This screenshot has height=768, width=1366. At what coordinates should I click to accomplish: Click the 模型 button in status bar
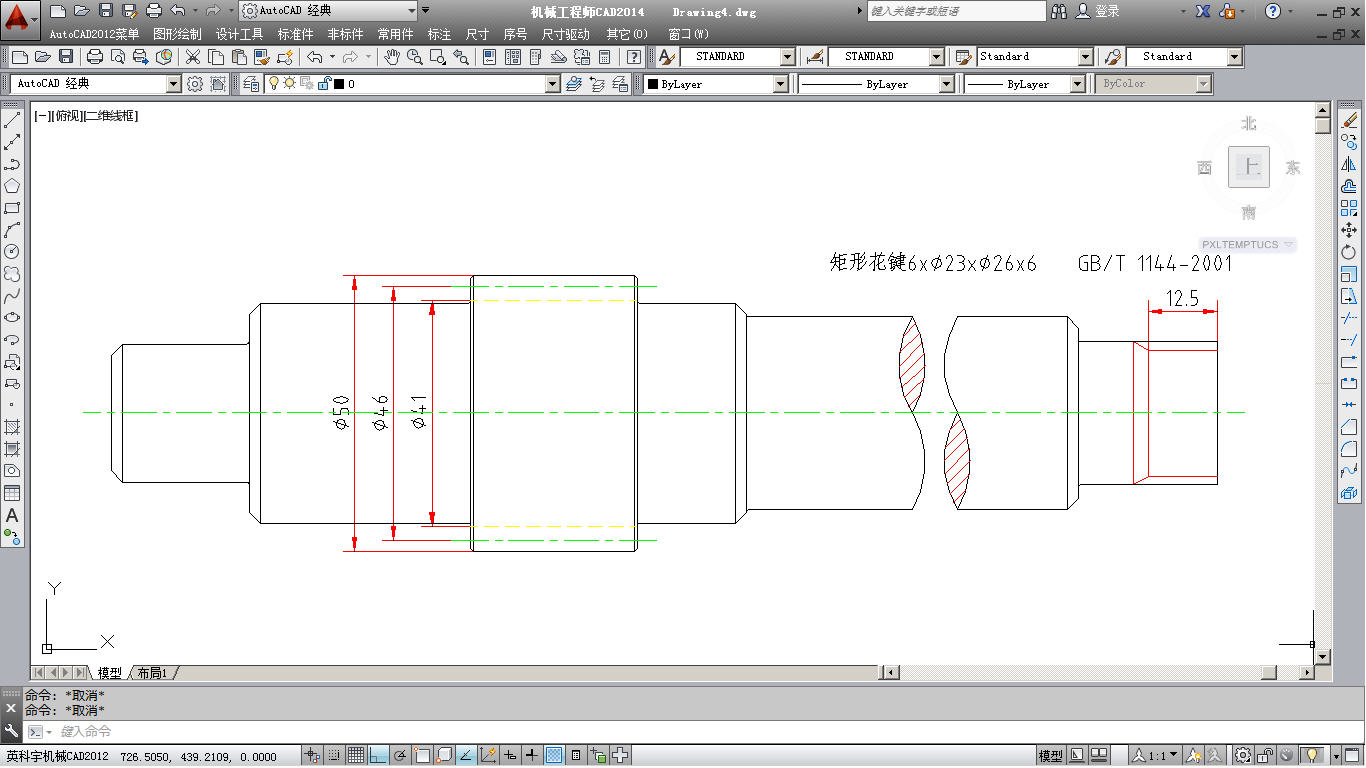pos(1050,756)
